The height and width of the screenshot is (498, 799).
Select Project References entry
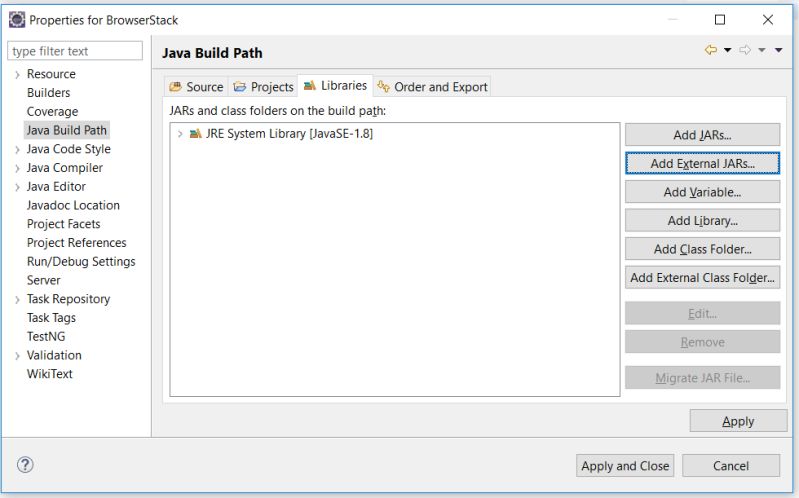(x=76, y=243)
